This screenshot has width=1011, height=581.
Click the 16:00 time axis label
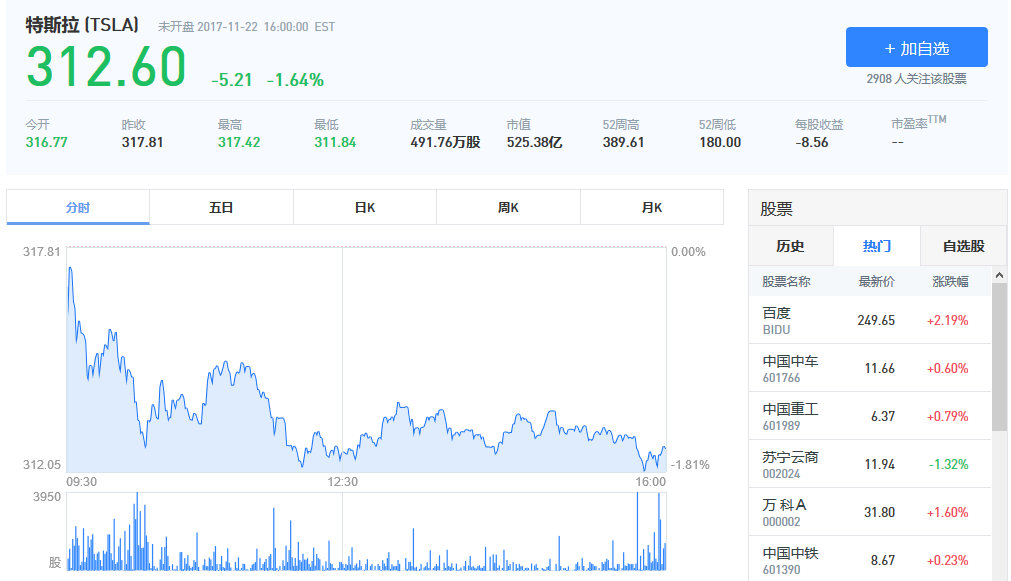(x=651, y=482)
